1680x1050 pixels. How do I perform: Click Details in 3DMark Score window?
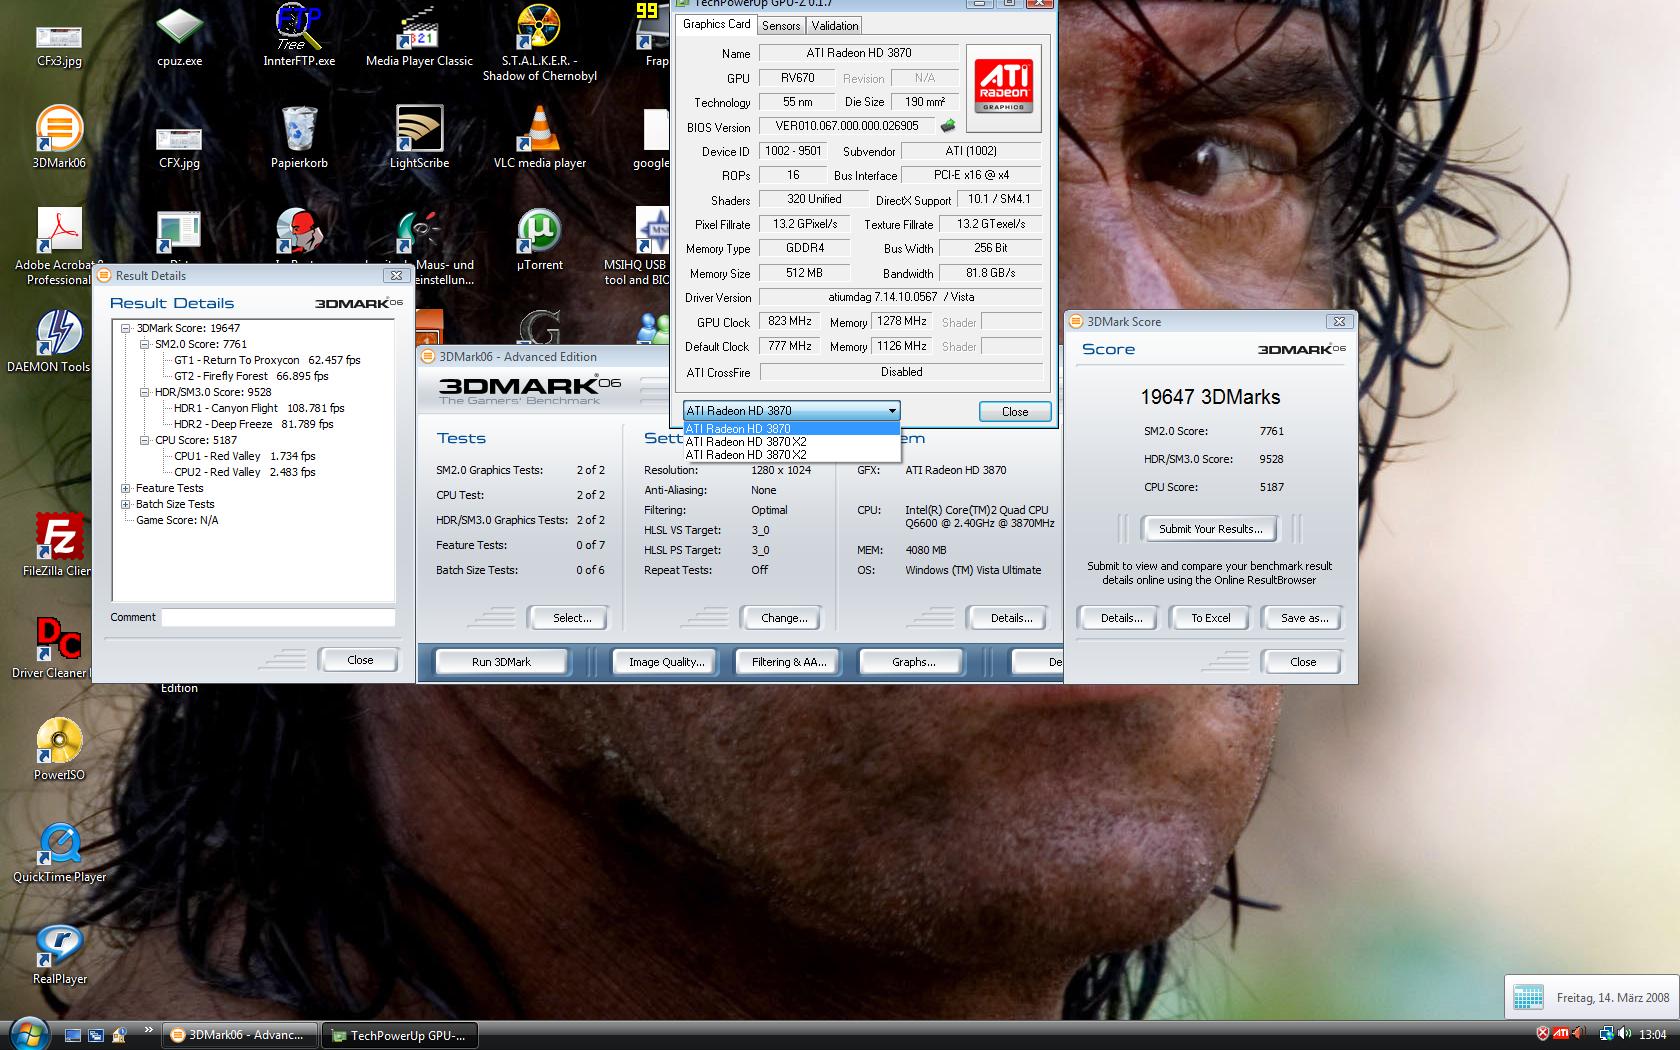click(1121, 618)
